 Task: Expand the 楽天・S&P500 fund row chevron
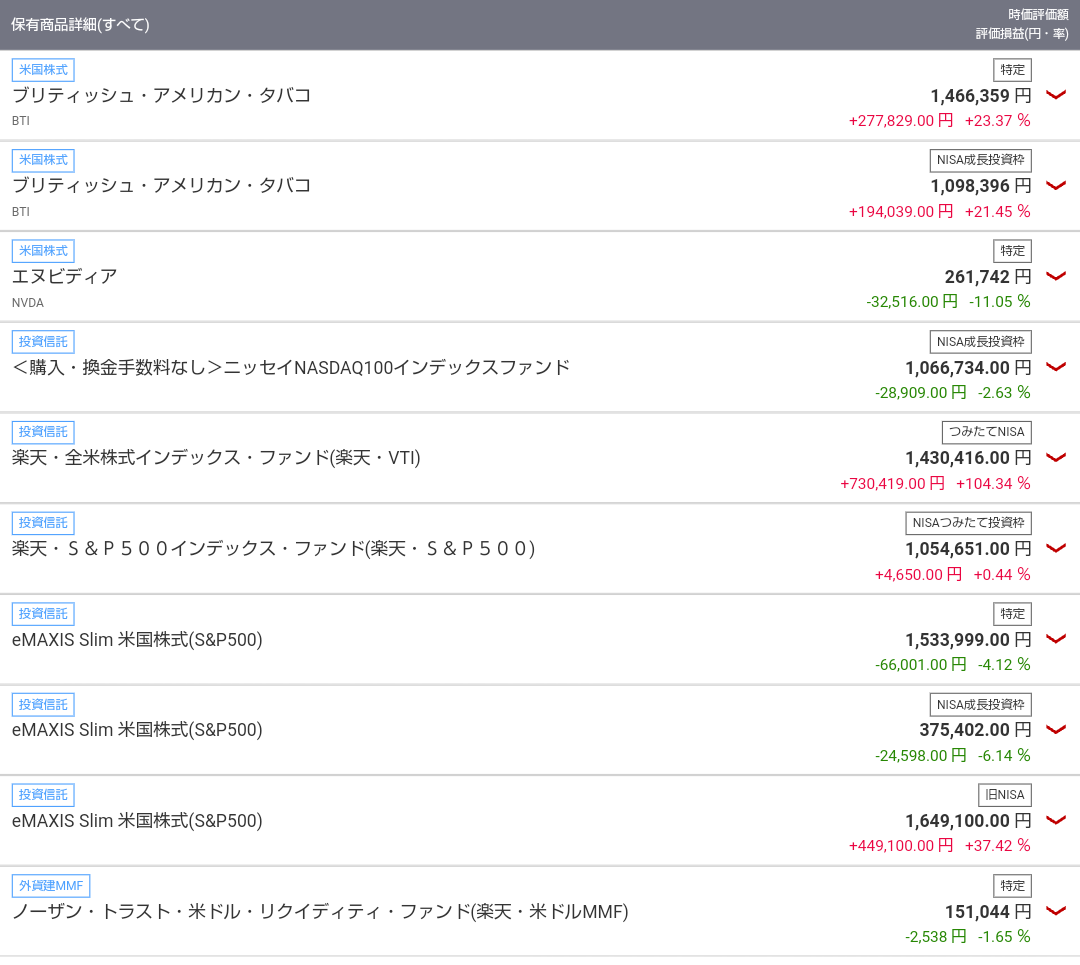(x=1056, y=548)
